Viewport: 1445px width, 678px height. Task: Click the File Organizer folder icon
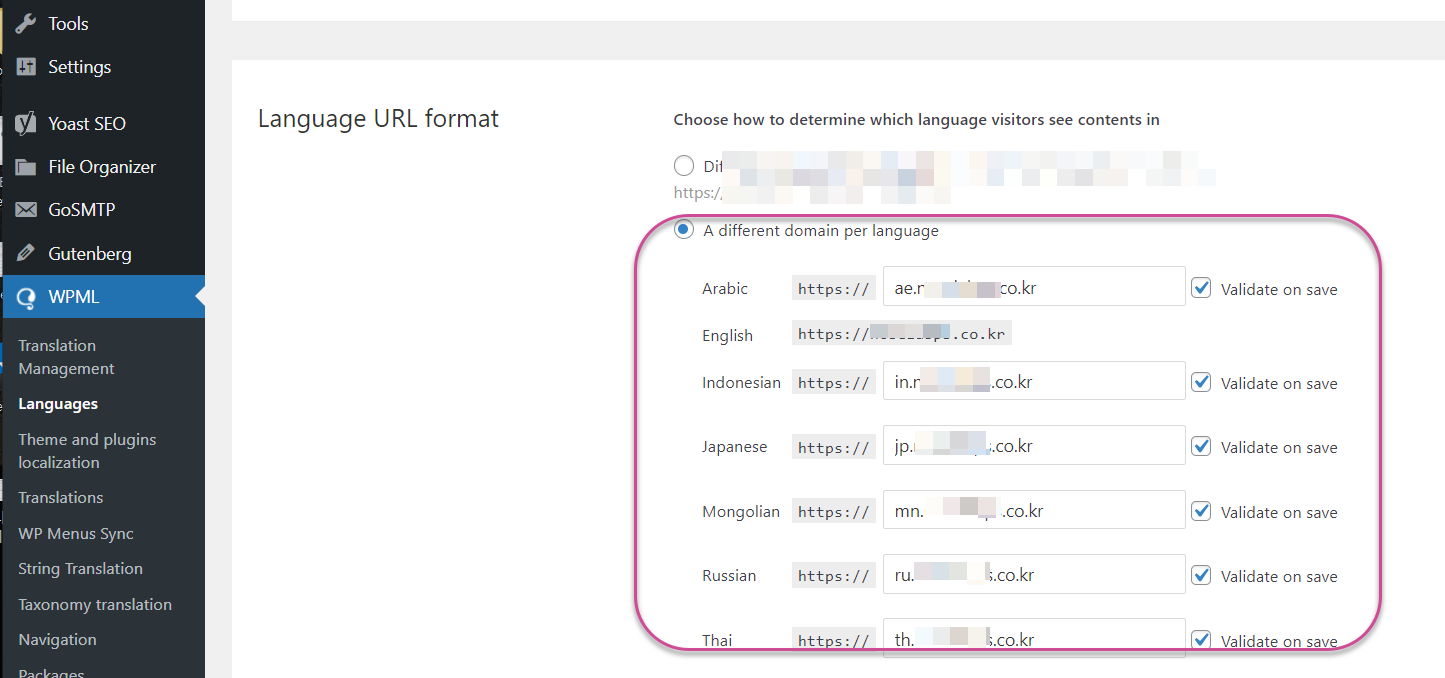tap(26, 167)
